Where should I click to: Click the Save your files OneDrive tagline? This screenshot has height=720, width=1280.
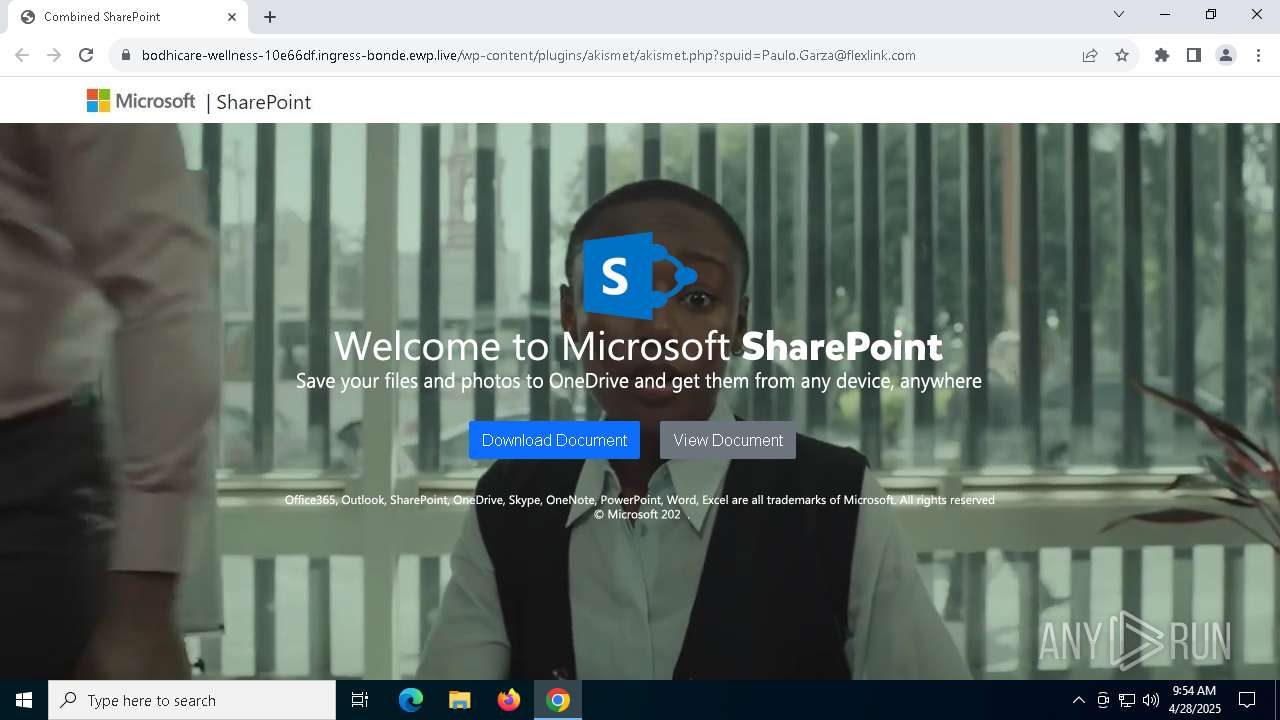pyautogui.click(x=638, y=381)
